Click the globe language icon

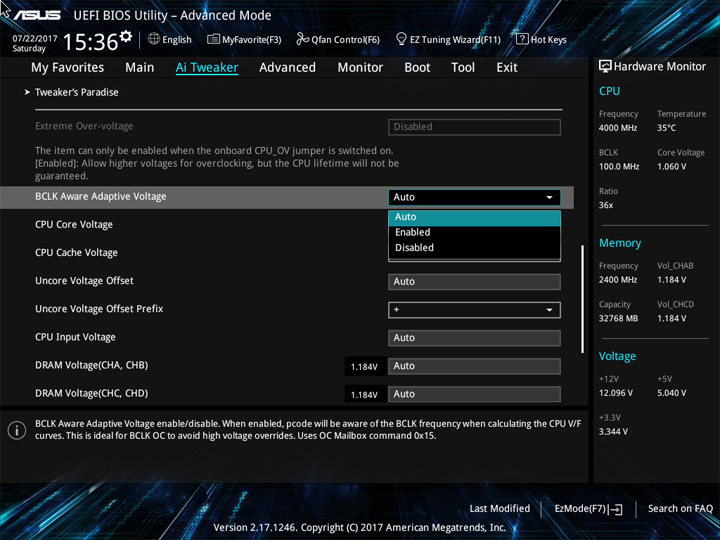click(154, 39)
